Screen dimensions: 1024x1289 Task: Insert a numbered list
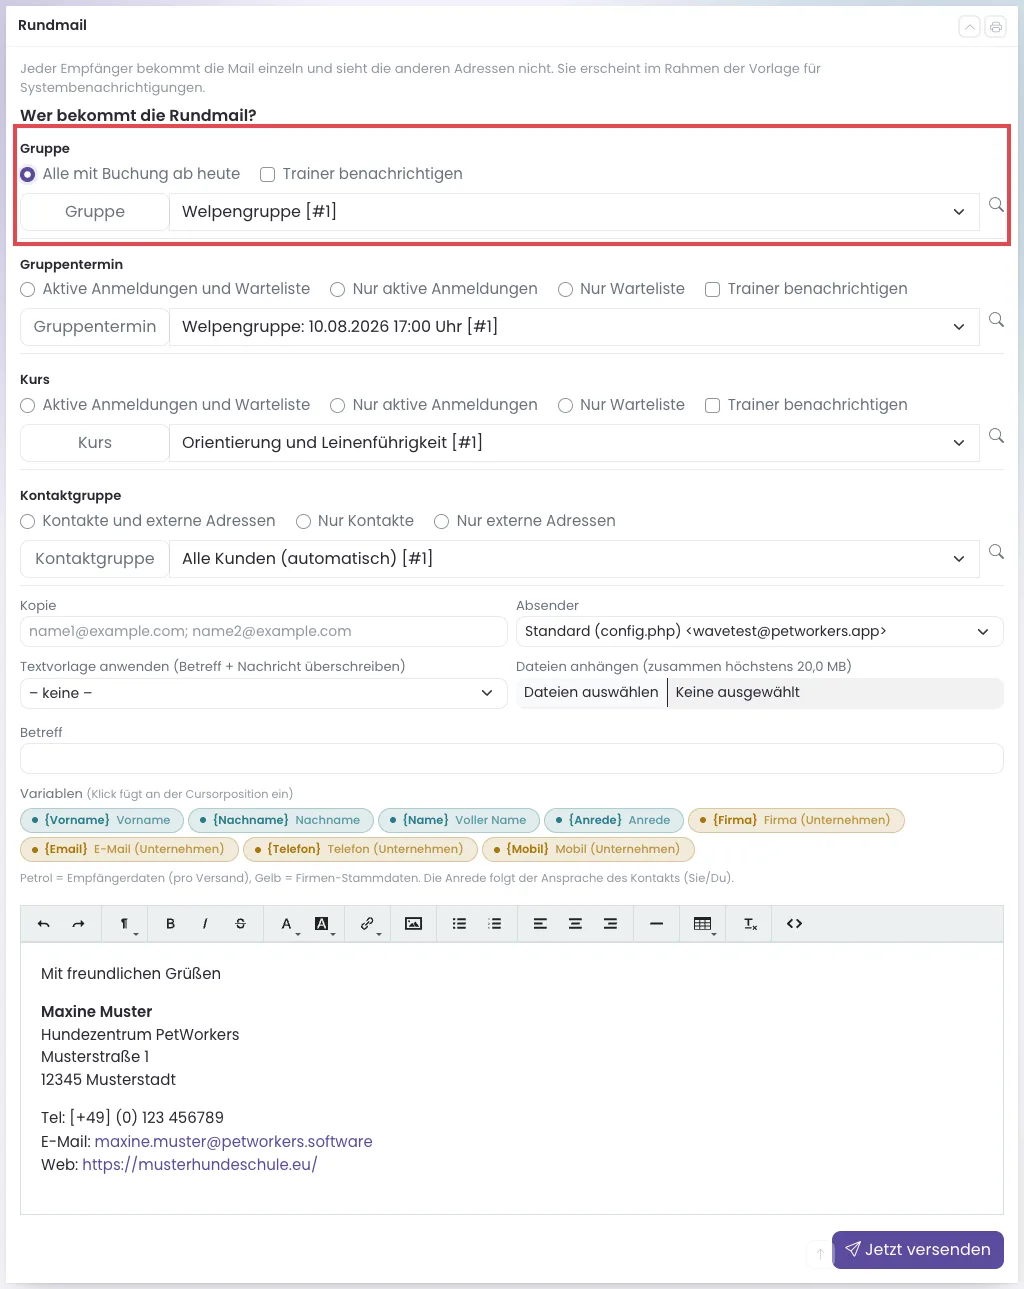click(494, 924)
